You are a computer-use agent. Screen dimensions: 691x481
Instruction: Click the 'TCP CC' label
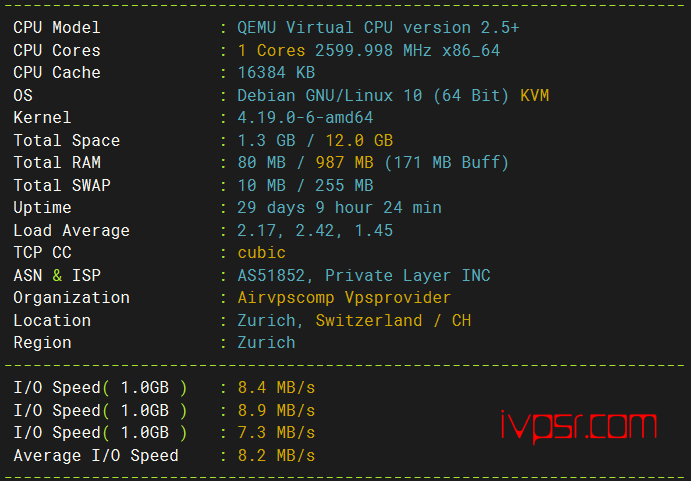click(42, 253)
